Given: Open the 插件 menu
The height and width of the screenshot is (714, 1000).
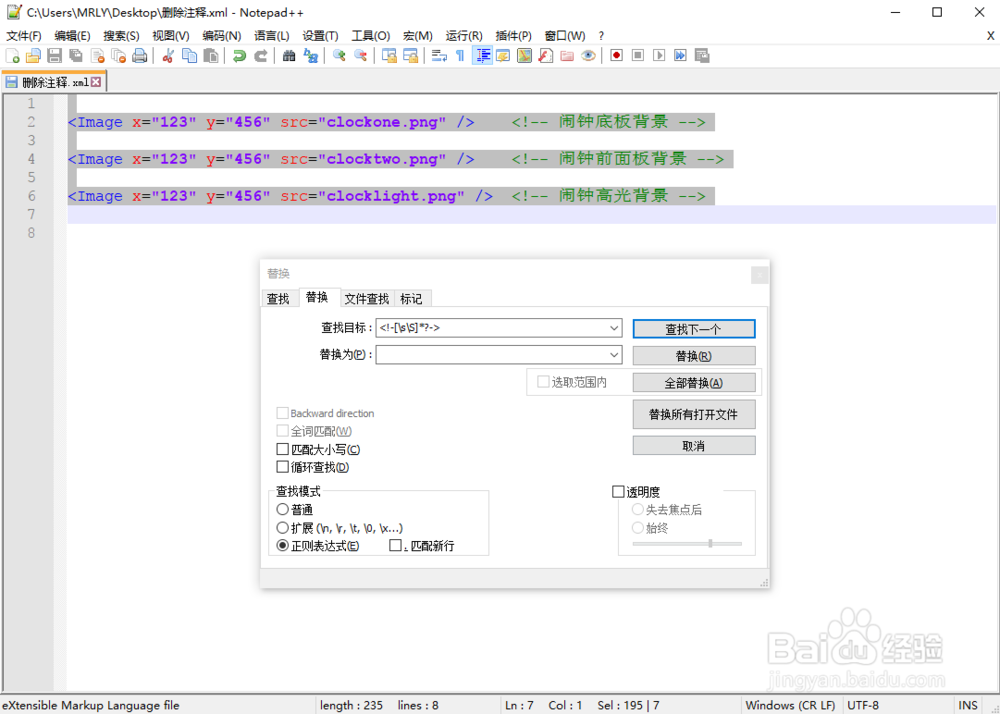Looking at the screenshot, I should click(512, 35).
